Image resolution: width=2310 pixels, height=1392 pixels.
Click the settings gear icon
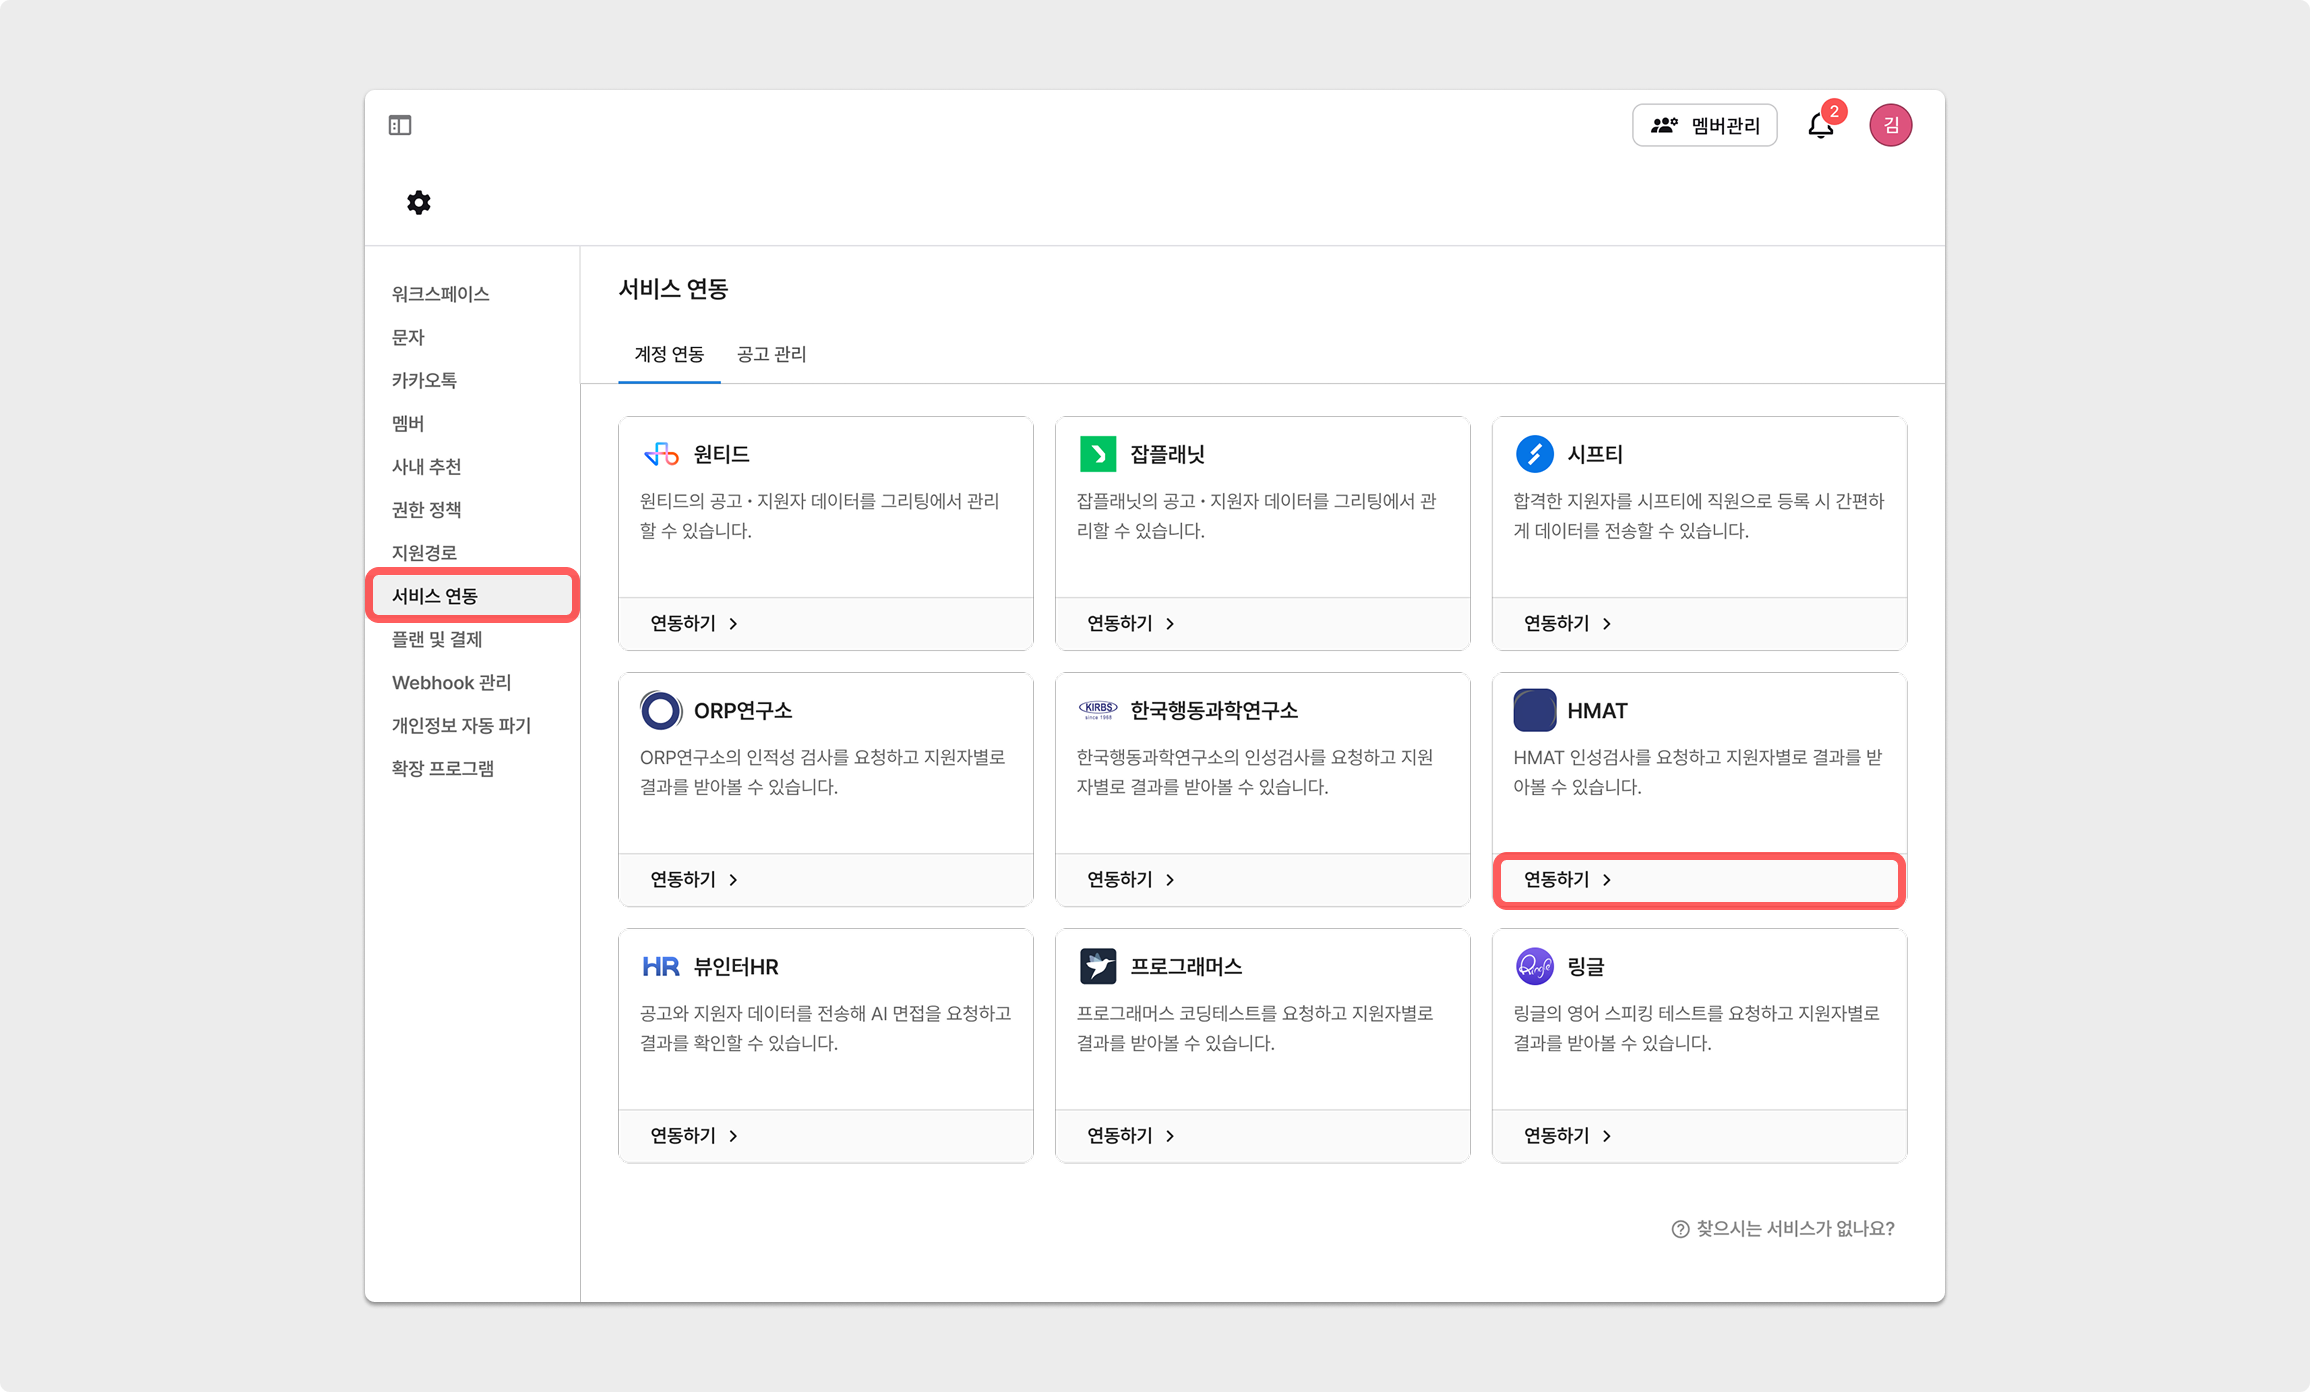point(419,203)
